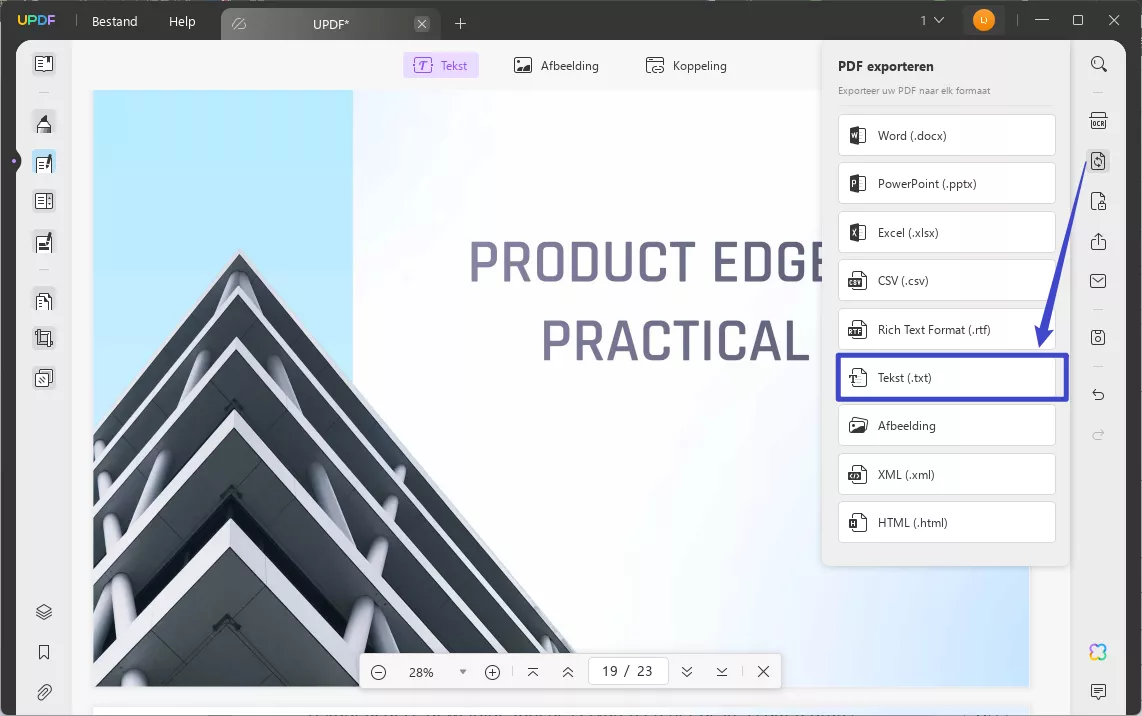
Task: Open the comments panel icon
Action: click(1098, 691)
